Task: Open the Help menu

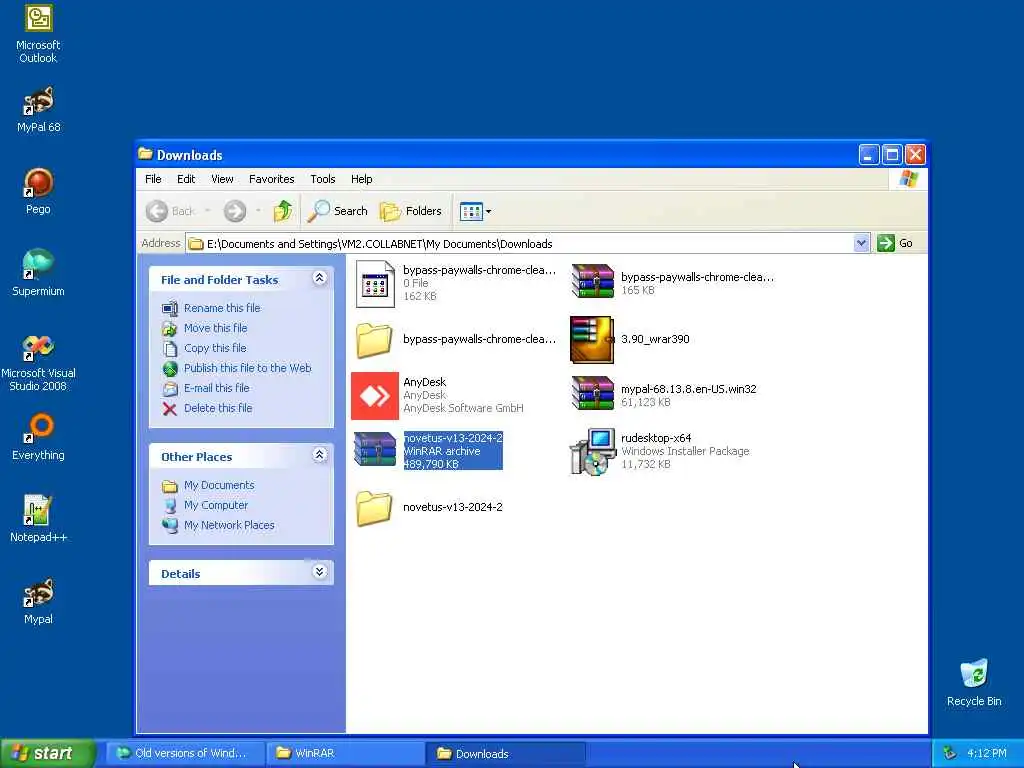Action: coord(362,179)
